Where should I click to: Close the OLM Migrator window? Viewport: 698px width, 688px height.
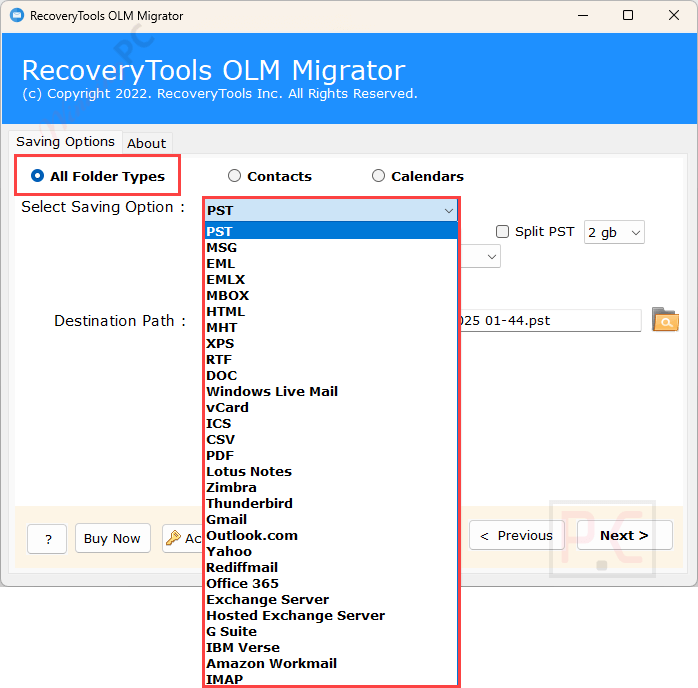click(674, 16)
